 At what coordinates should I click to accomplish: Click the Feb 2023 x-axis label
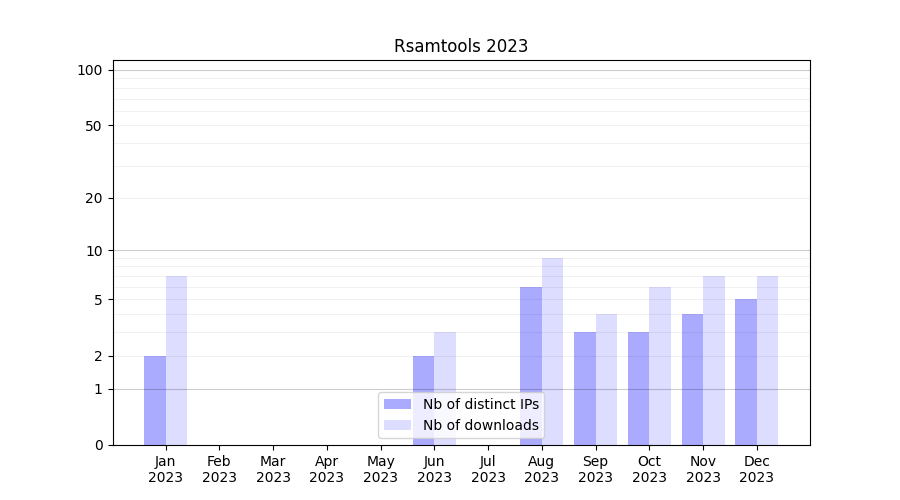tap(219, 469)
